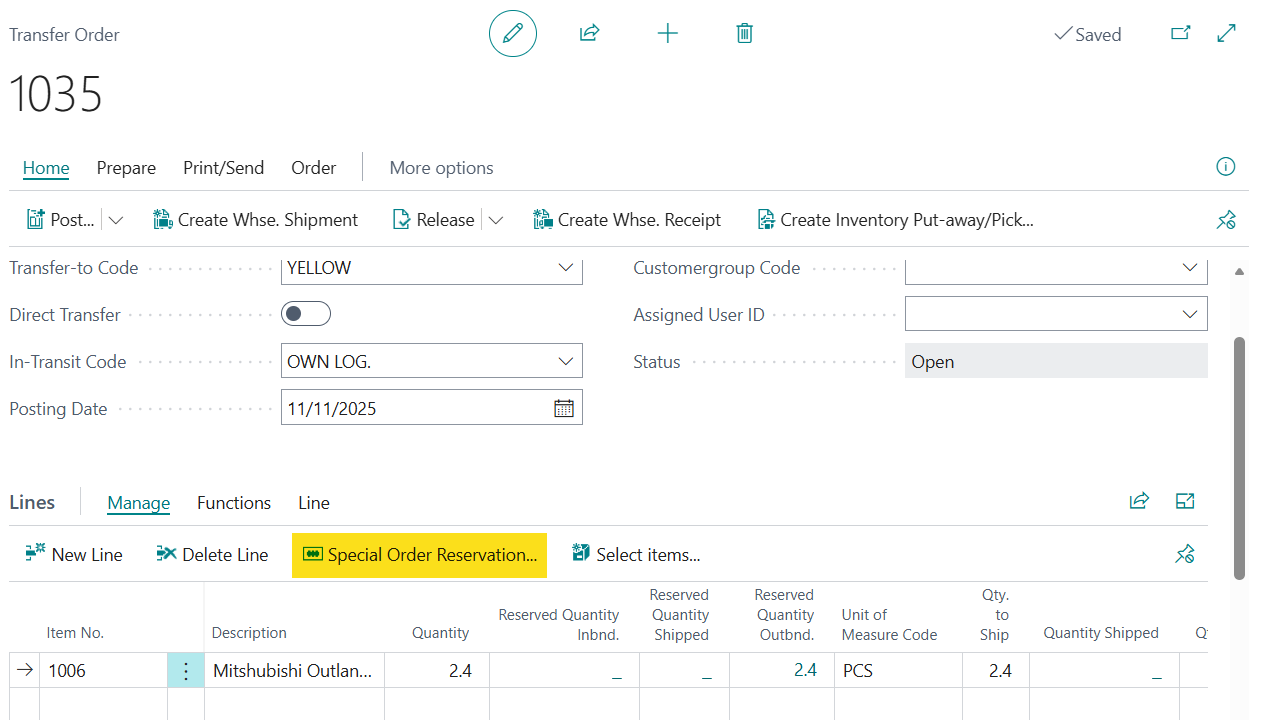1280x720 pixels.
Task: Open the More options menu
Action: click(441, 167)
